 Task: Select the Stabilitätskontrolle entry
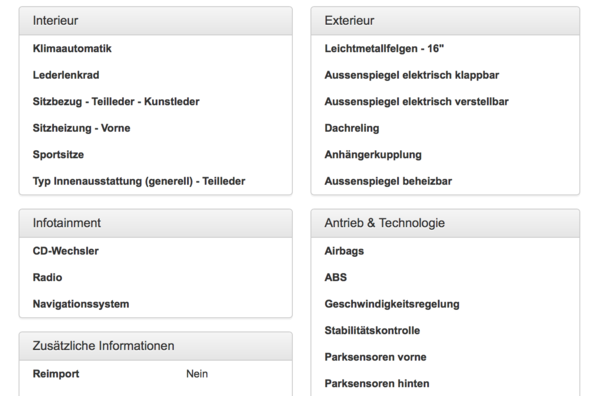point(372,331)
